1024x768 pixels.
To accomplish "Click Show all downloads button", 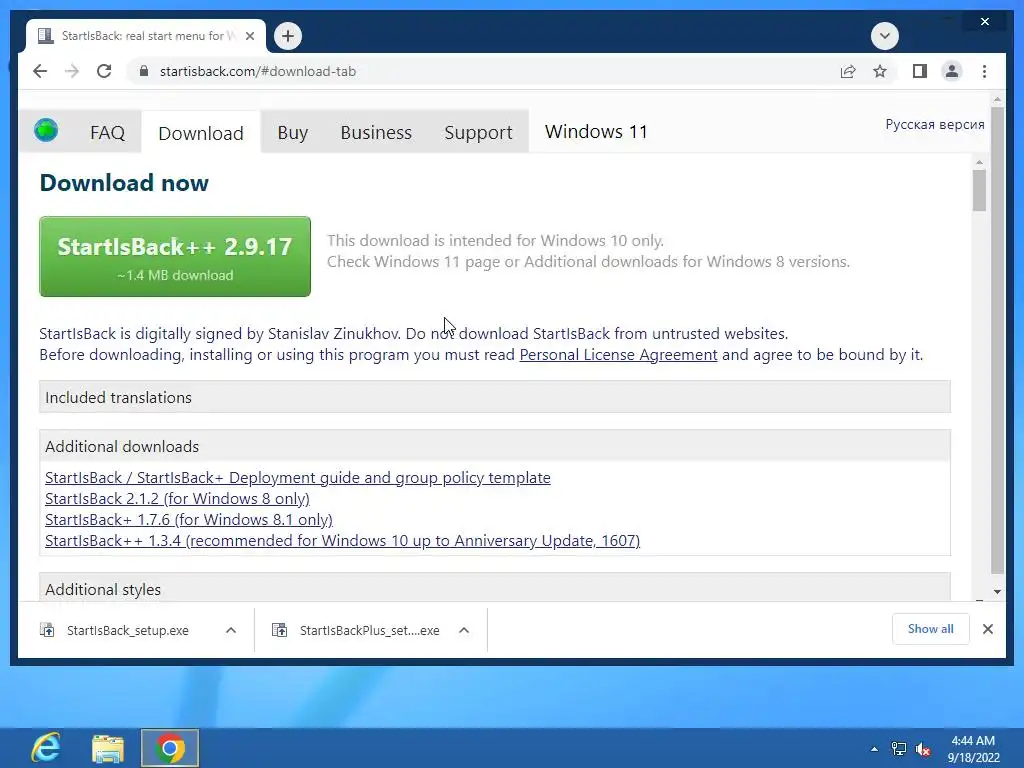I will 930,629.
